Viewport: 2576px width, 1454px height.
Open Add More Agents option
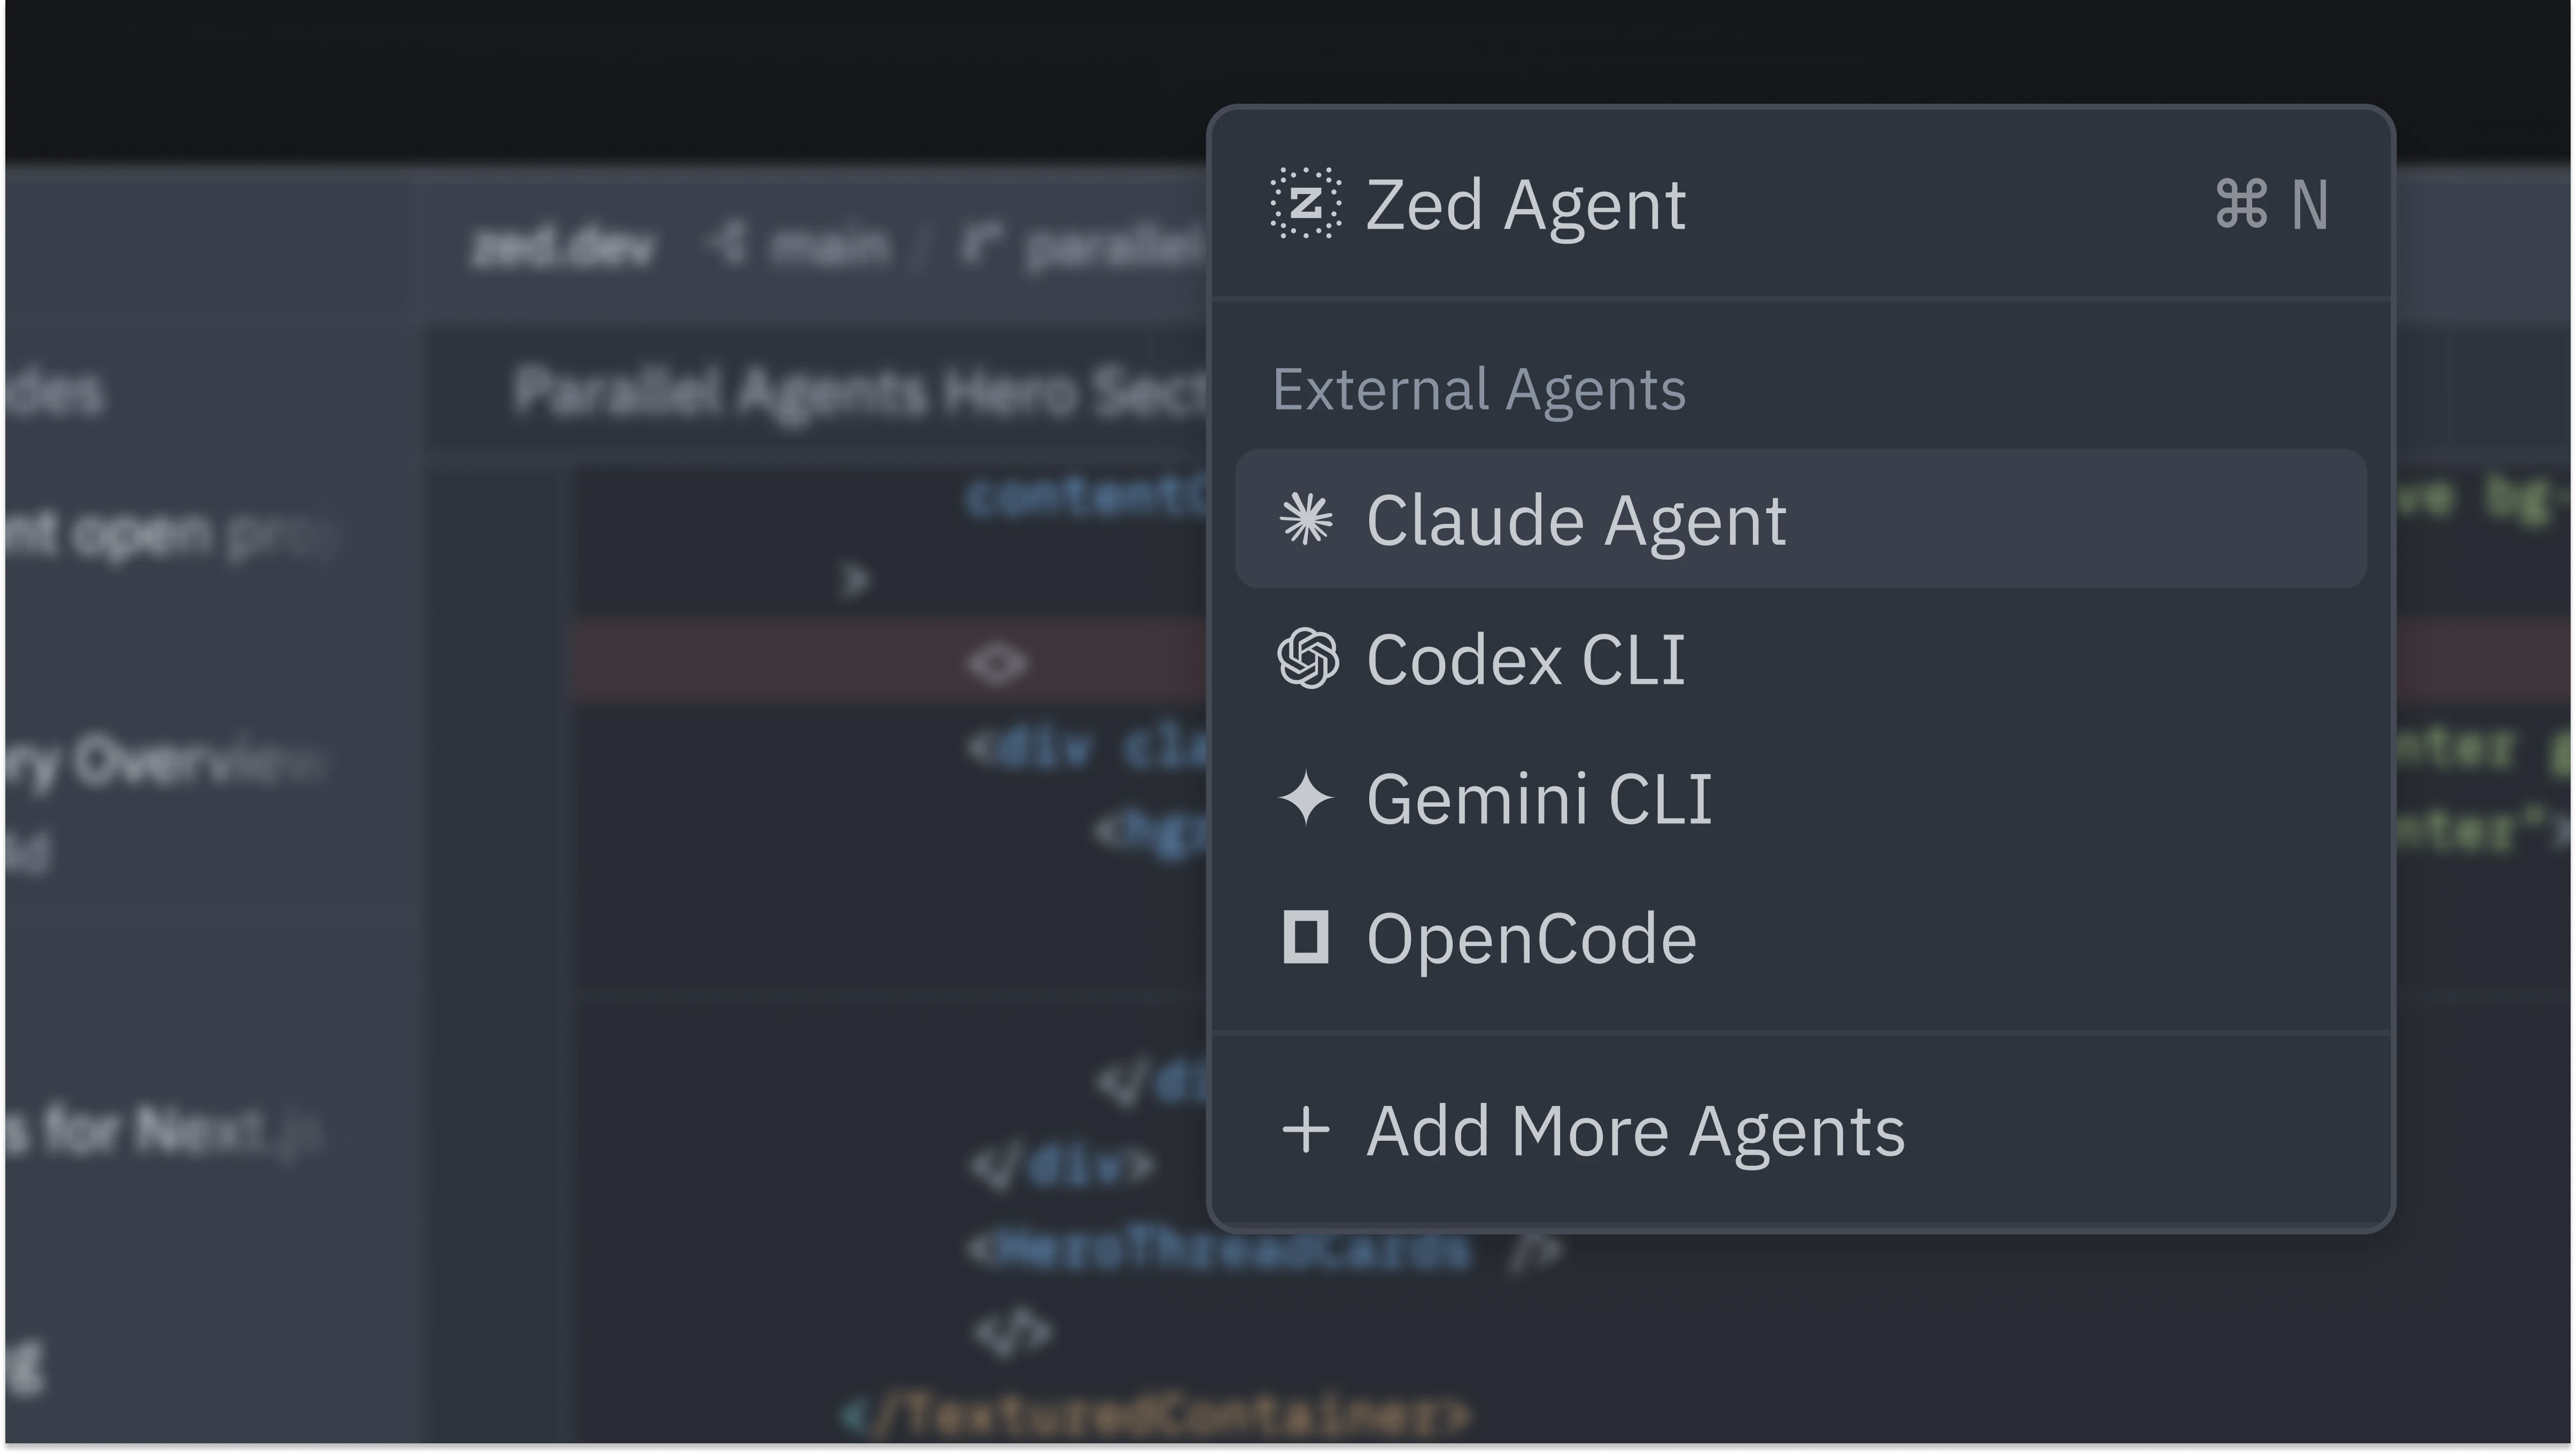point(1636,1132)
